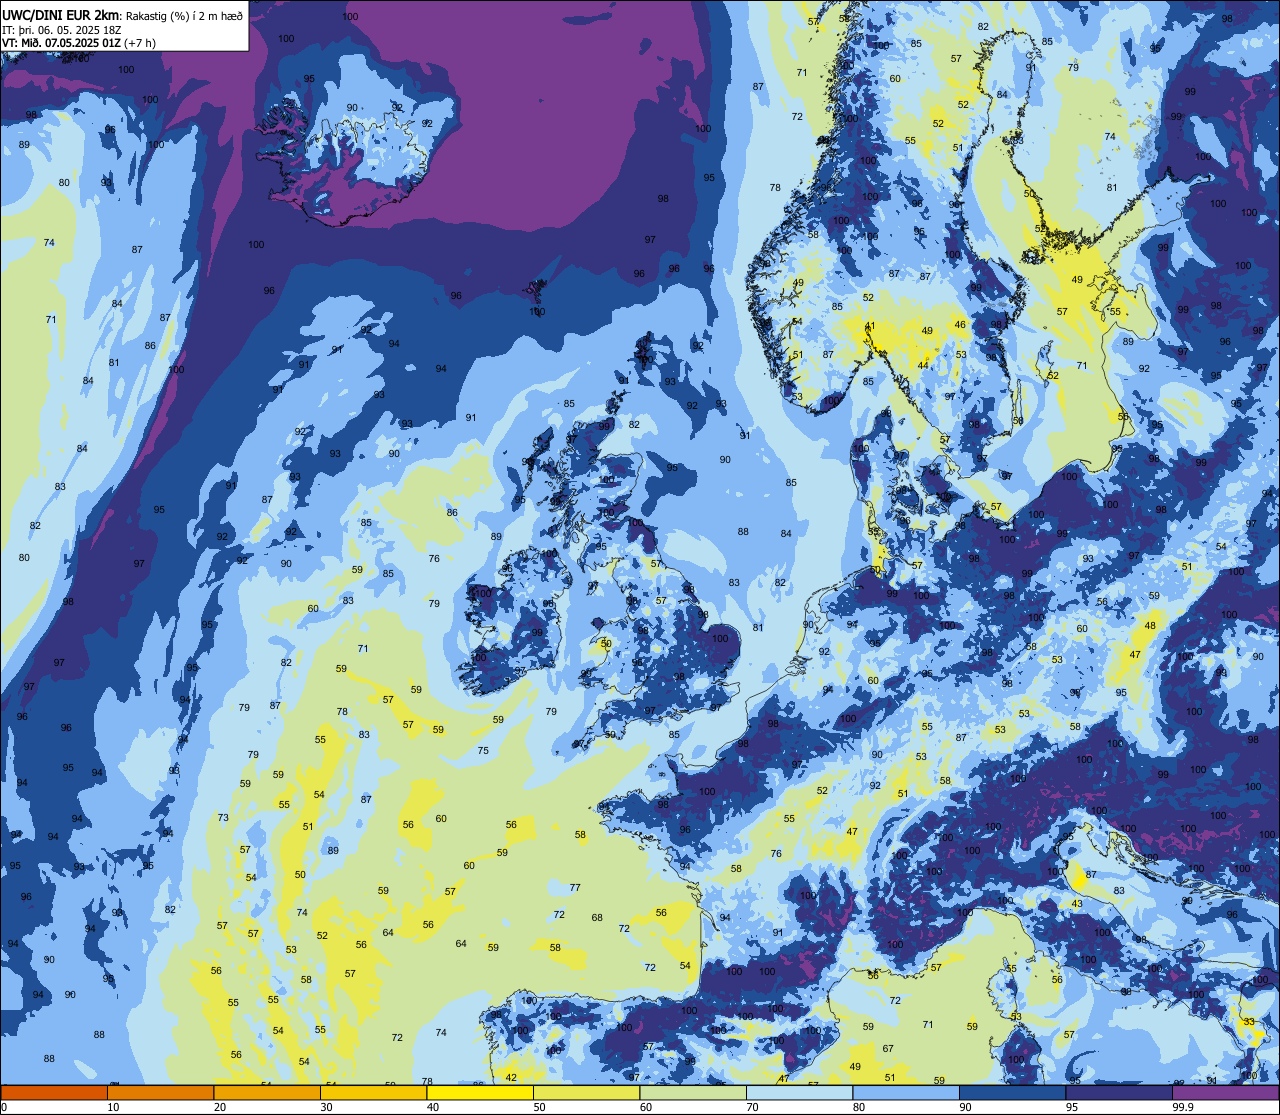
Task: Click the legend tick label 50 under color bar
Action: pyautogui.click(x=539, y=1107)
